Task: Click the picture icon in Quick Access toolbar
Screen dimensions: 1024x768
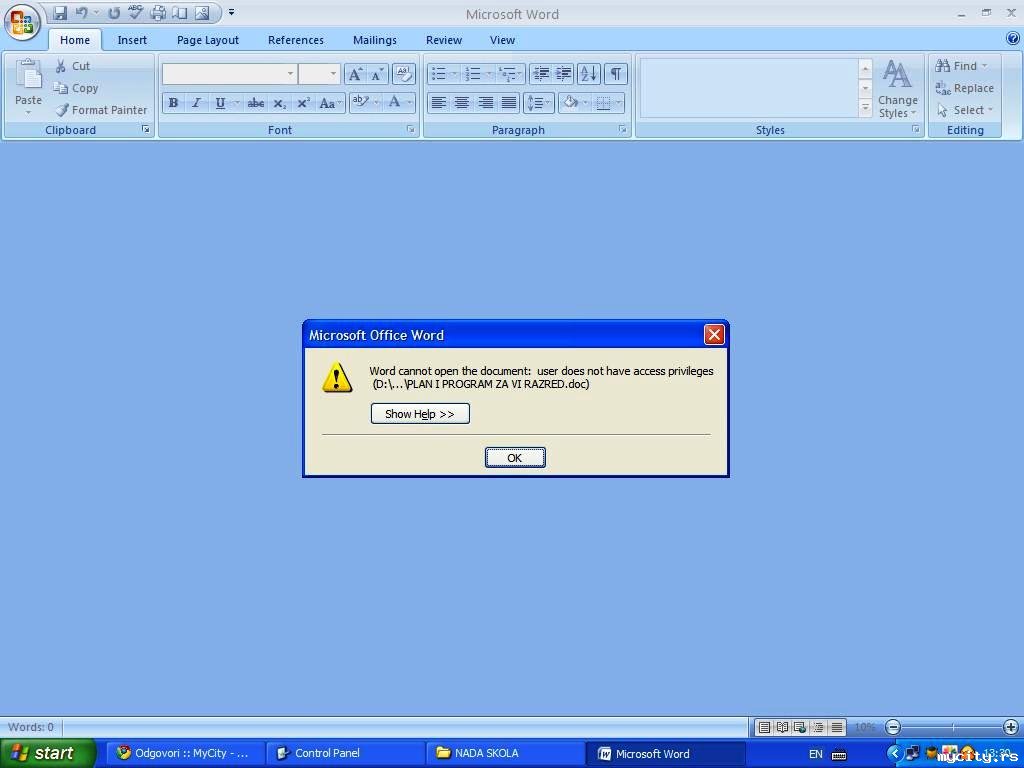Action: pyautogui.click(x=202, y=13)
